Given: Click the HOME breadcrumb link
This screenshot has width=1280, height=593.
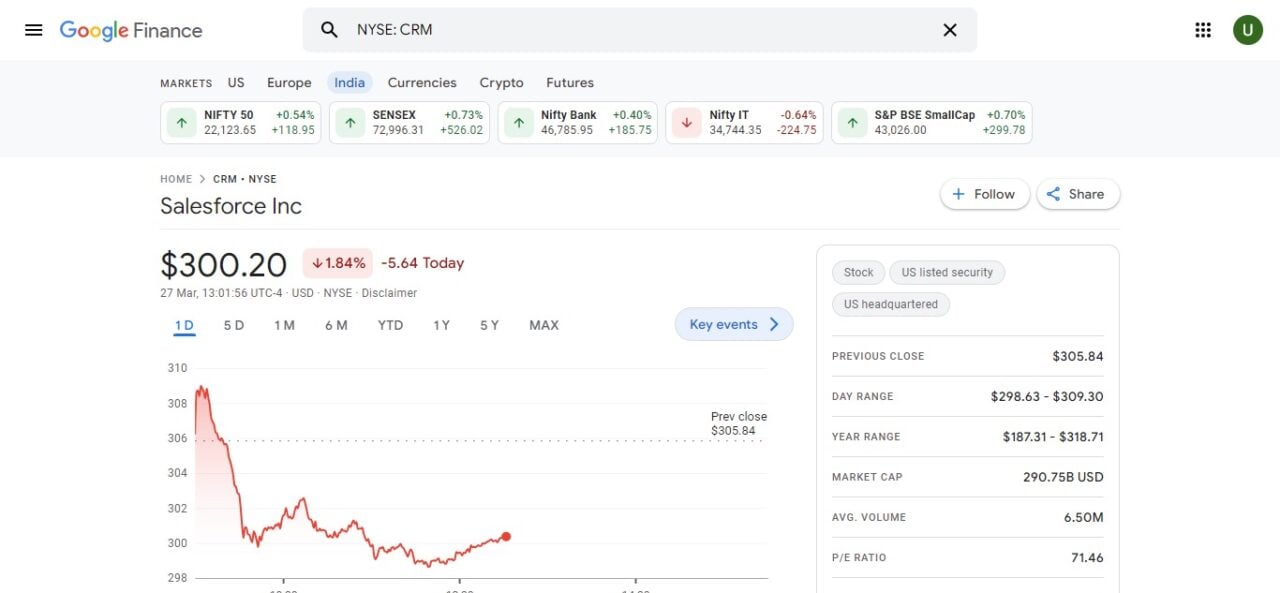Looking at the screenshot, I should [176, 179].
